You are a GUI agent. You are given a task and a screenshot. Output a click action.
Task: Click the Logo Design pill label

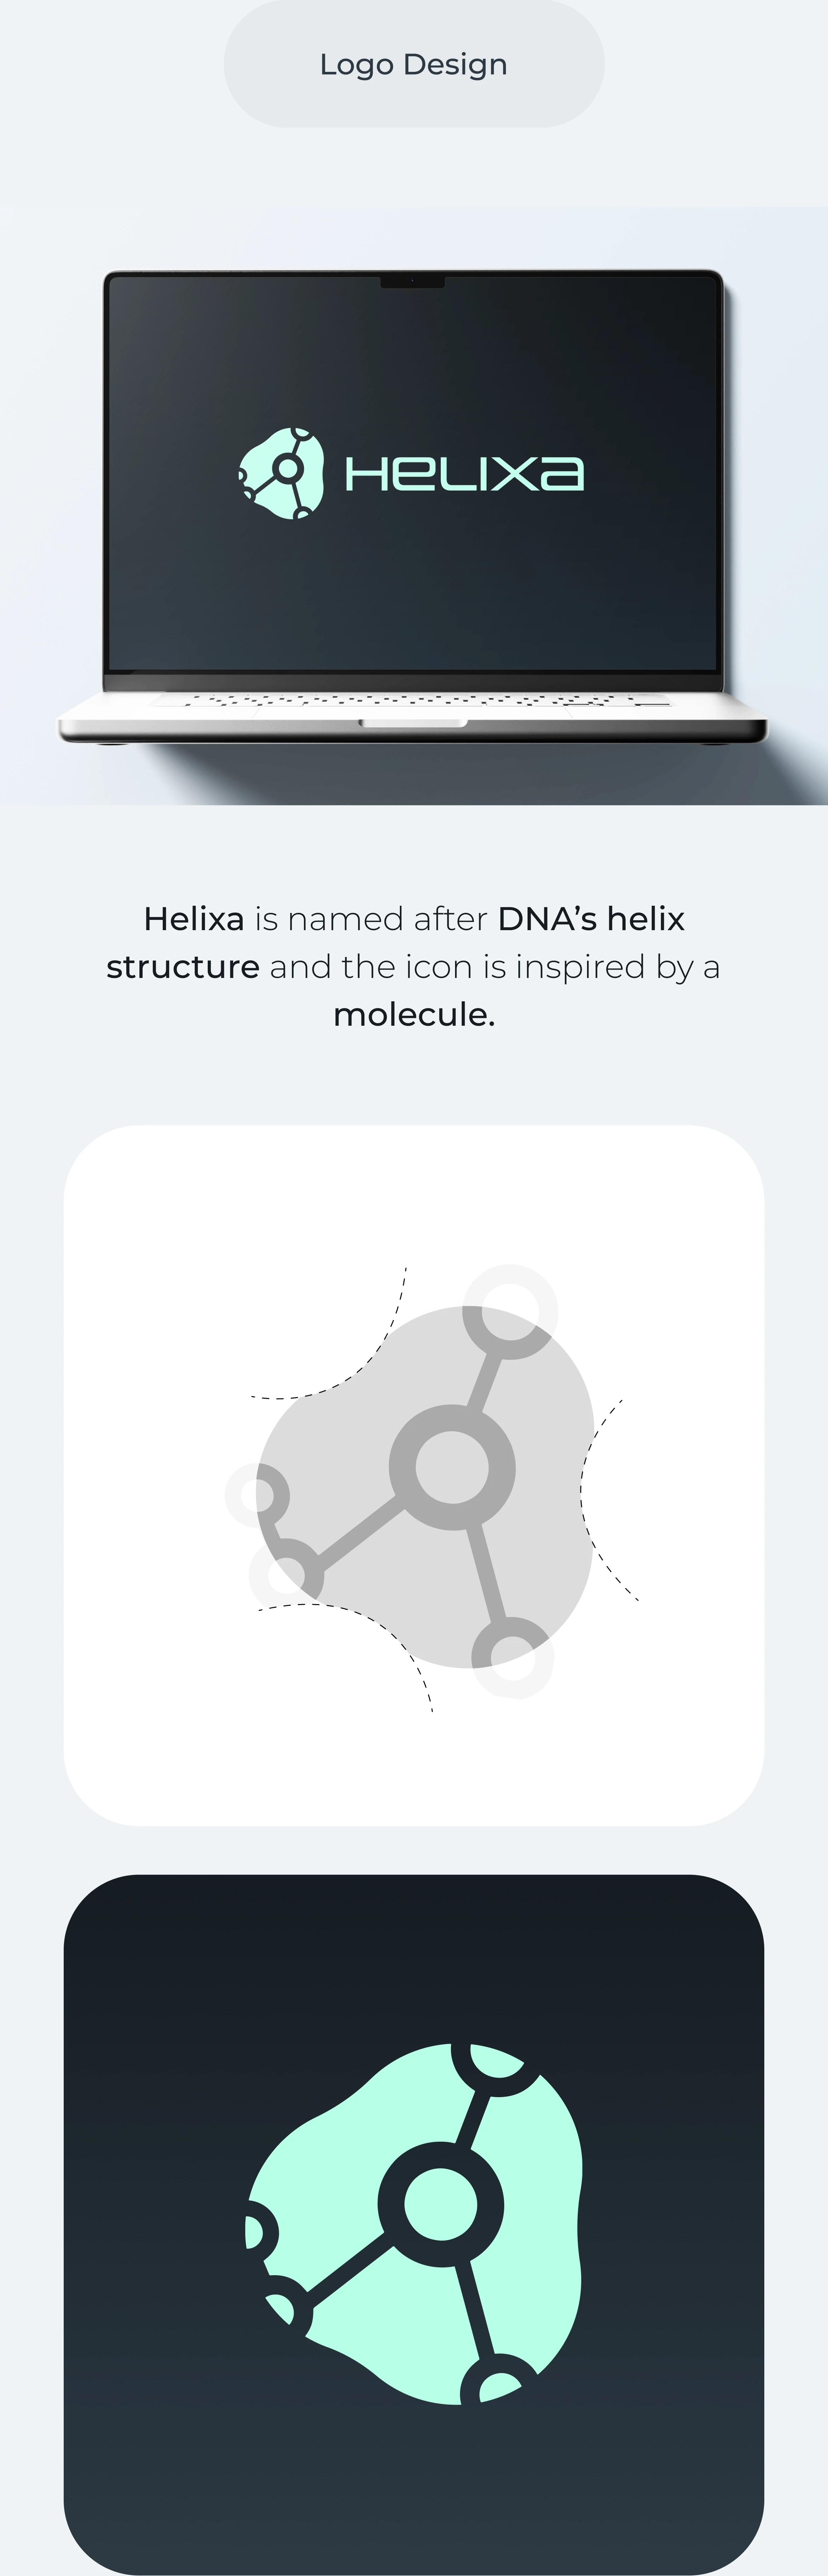(413, 64)
